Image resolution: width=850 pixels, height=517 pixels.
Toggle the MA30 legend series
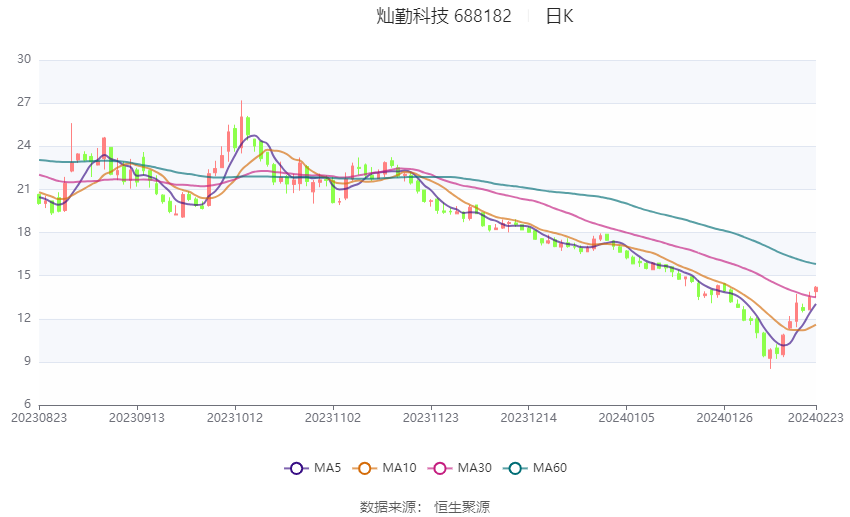click(460, 468)
